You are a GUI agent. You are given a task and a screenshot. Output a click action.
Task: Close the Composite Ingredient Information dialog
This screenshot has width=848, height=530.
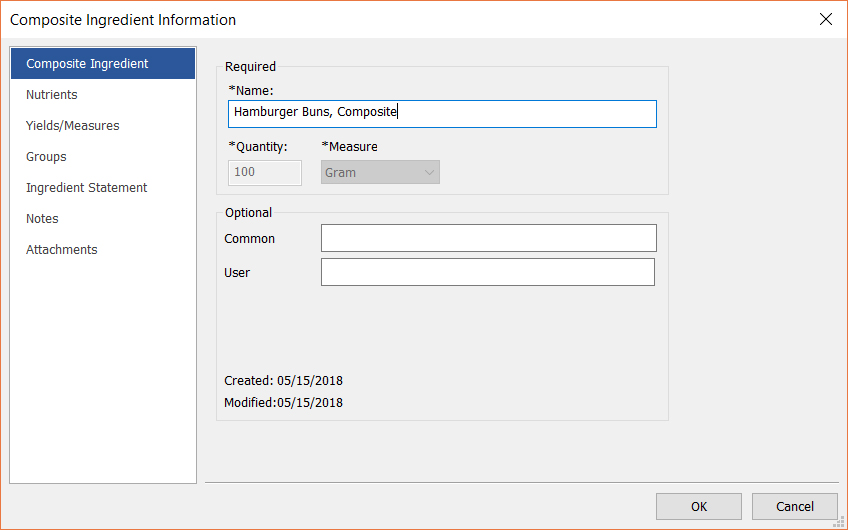825,19
